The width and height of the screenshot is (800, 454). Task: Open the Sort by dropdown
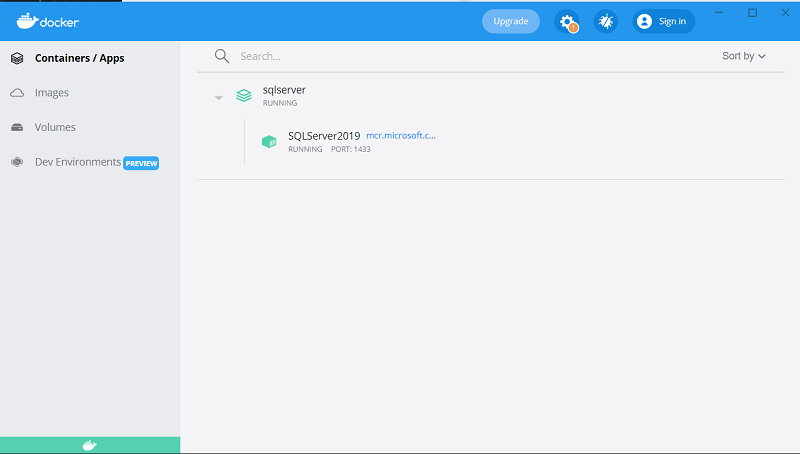pos(743,56)
